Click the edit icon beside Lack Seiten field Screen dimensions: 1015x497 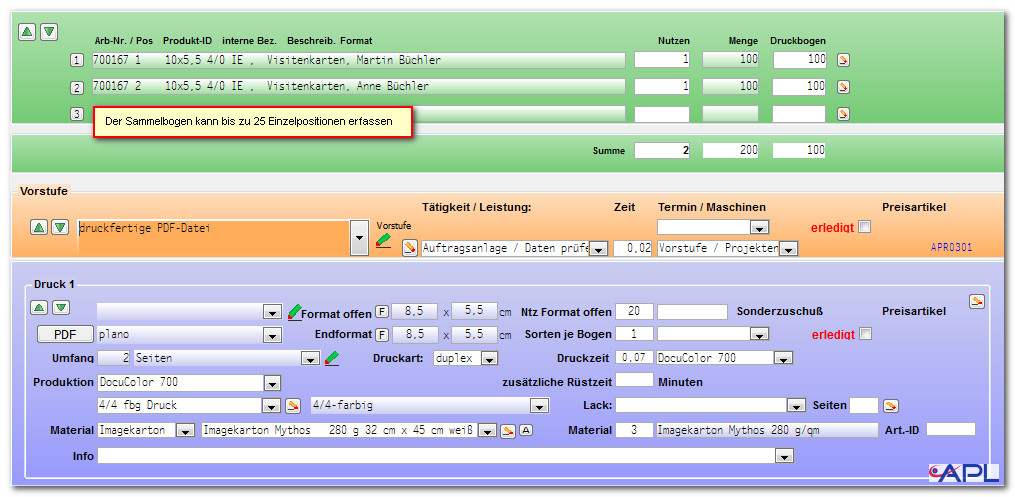tap(891, 406)
